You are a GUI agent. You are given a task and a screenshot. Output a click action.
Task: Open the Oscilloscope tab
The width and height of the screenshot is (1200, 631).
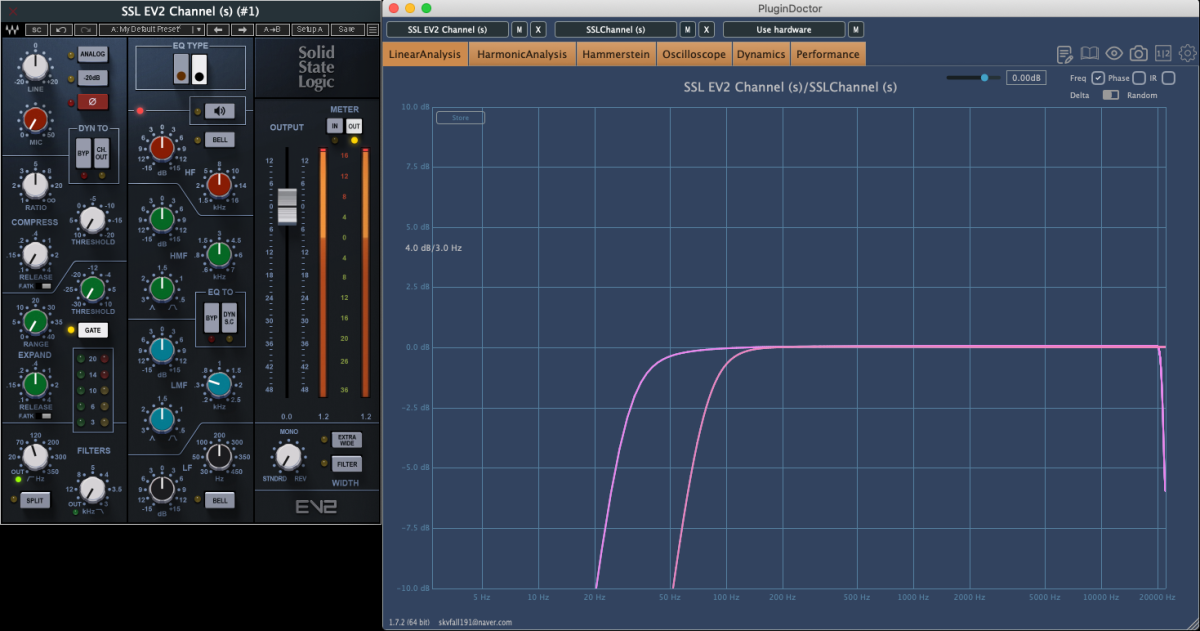click(x=694, y=54)
